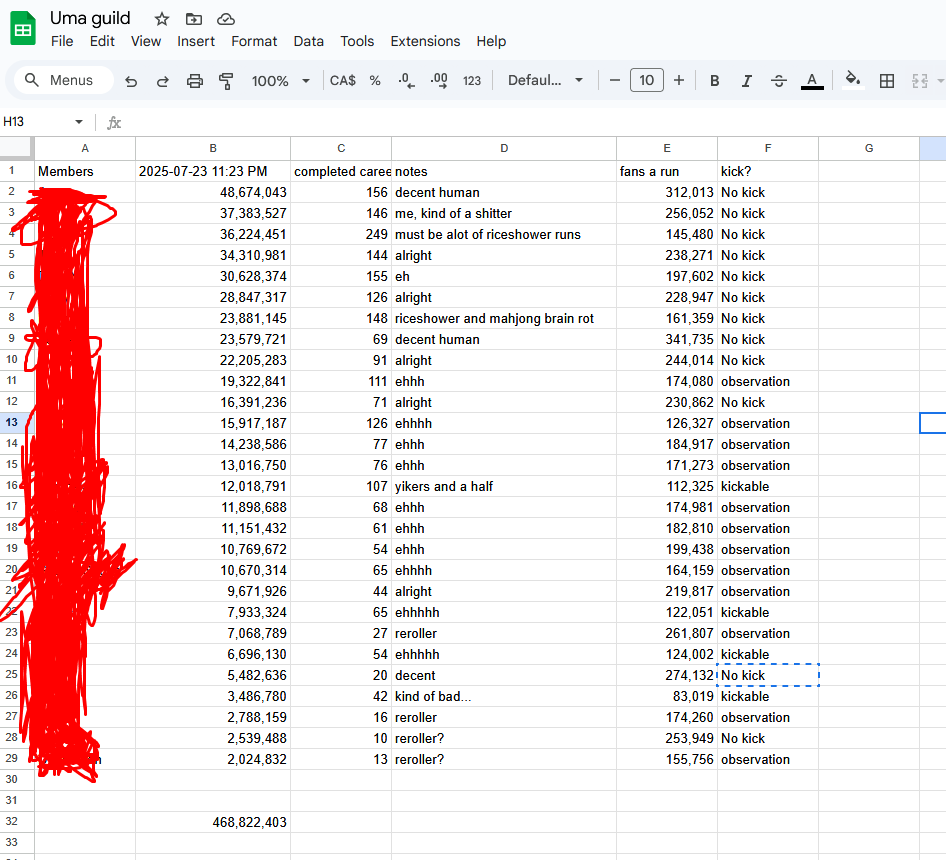
Task: Click the select-all corner box
Action: (16, 148)
